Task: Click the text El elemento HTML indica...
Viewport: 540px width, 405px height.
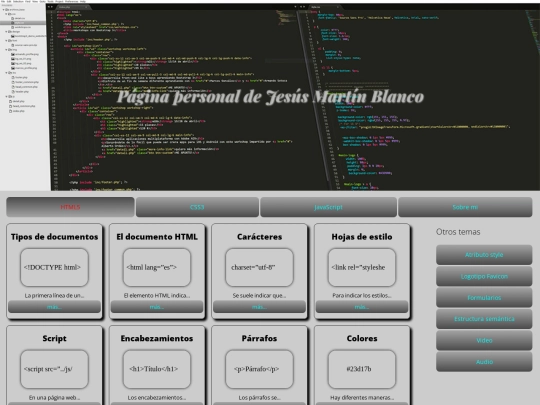Action: click(x=157, y=295)
